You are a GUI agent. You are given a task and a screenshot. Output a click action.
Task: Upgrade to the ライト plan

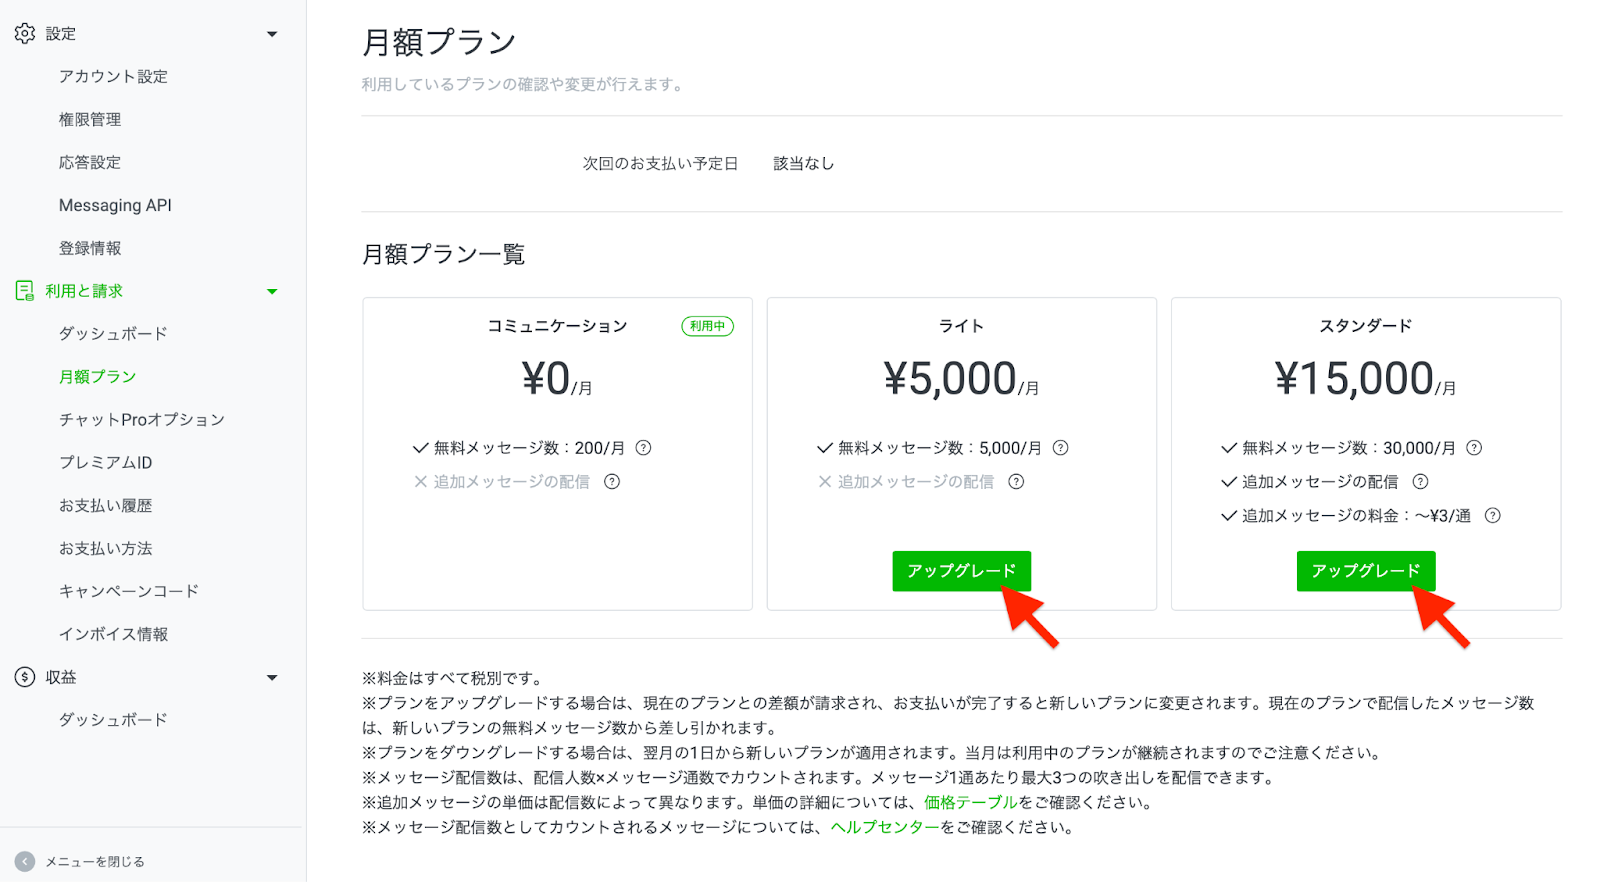coord(961,571)
